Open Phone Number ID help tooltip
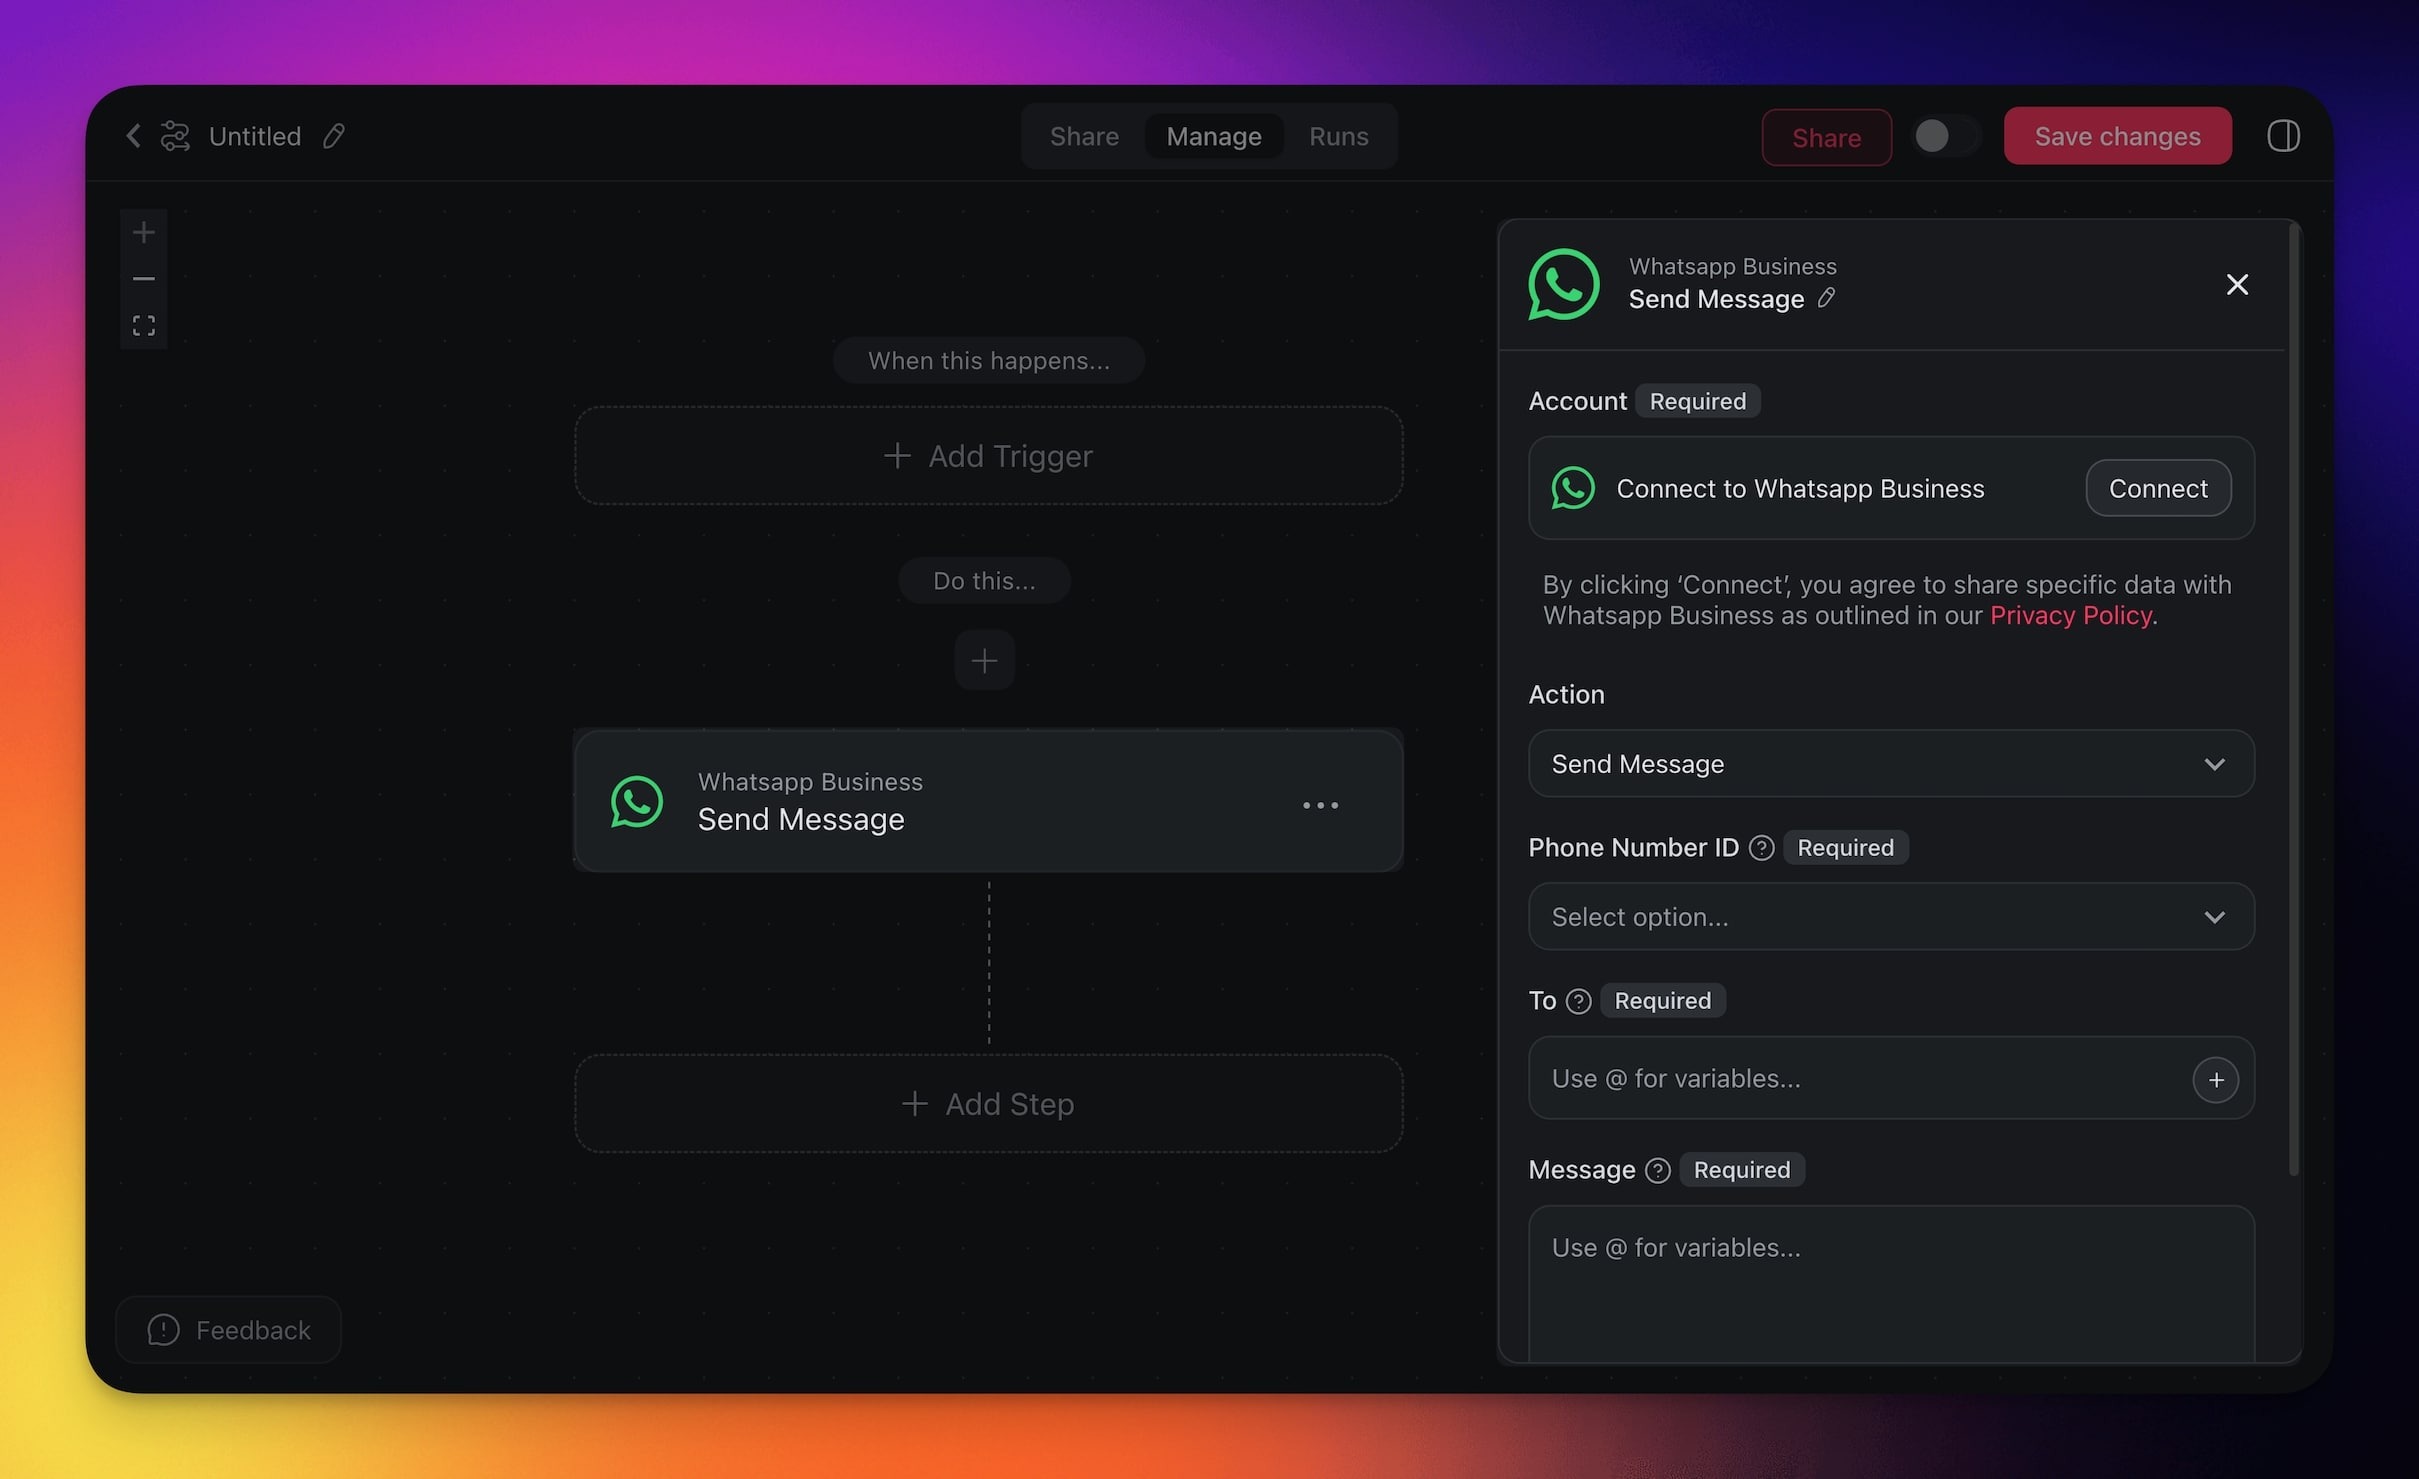 coord(1761,848)
